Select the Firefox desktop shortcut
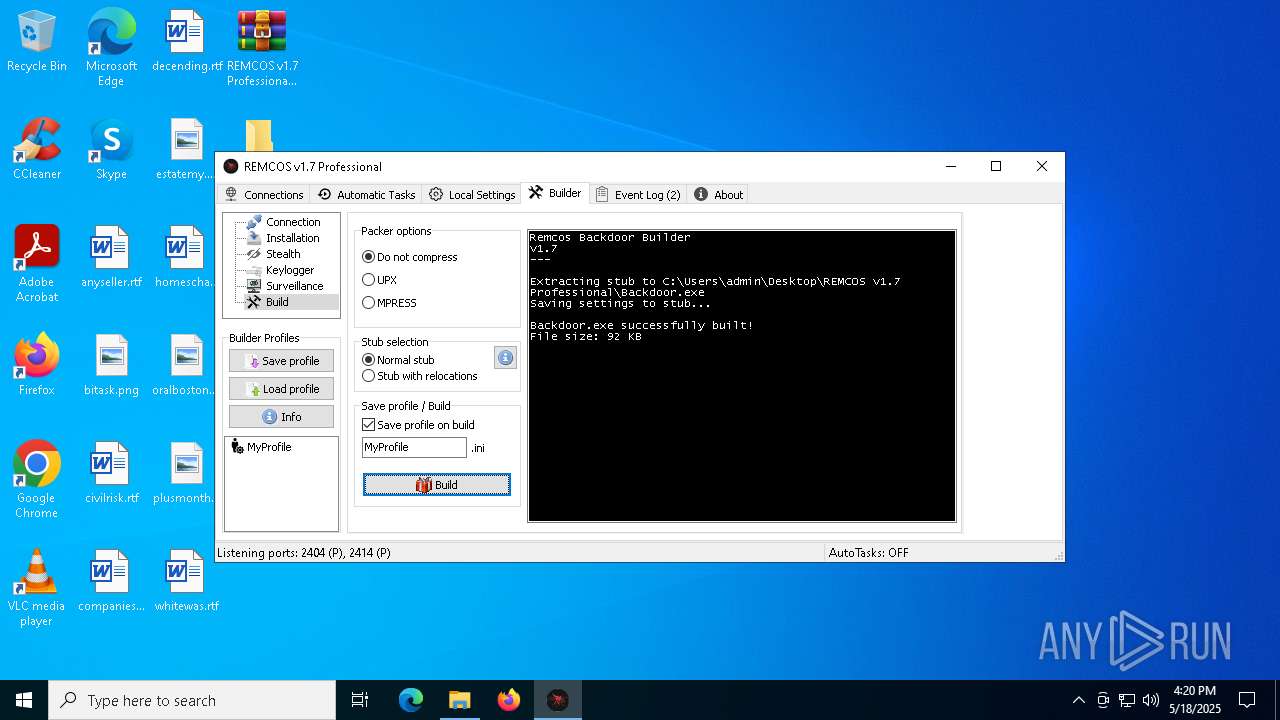Viewport: 1280px width, 720px height. [x=37, y=366]
